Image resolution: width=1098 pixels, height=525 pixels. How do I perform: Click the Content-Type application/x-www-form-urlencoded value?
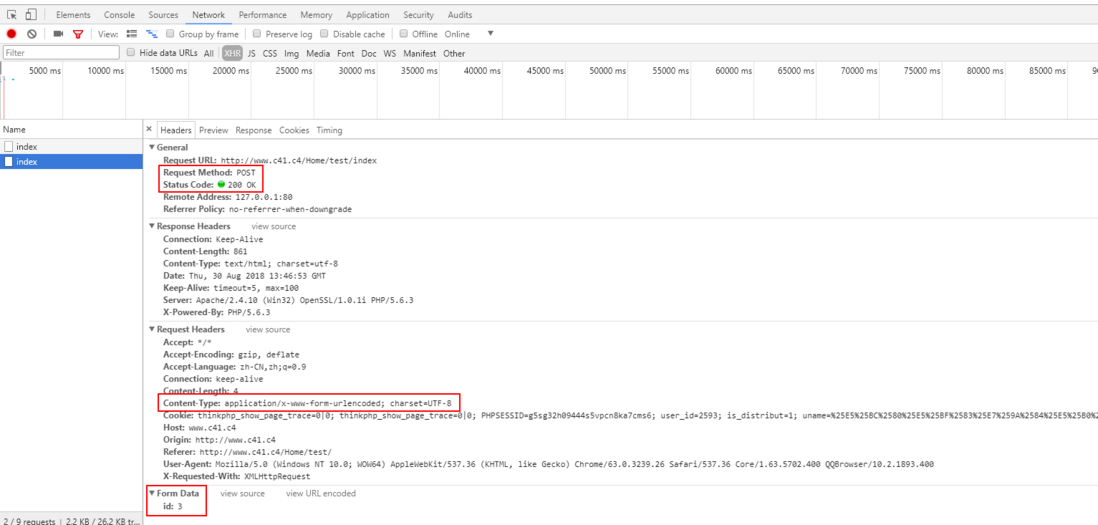[340, 403]
